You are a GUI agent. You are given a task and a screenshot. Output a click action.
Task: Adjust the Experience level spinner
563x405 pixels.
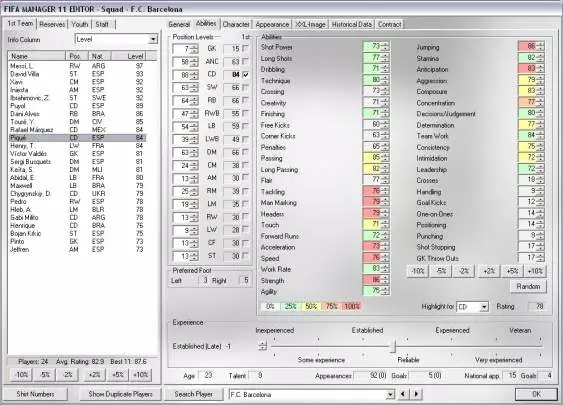coord(262,346)
